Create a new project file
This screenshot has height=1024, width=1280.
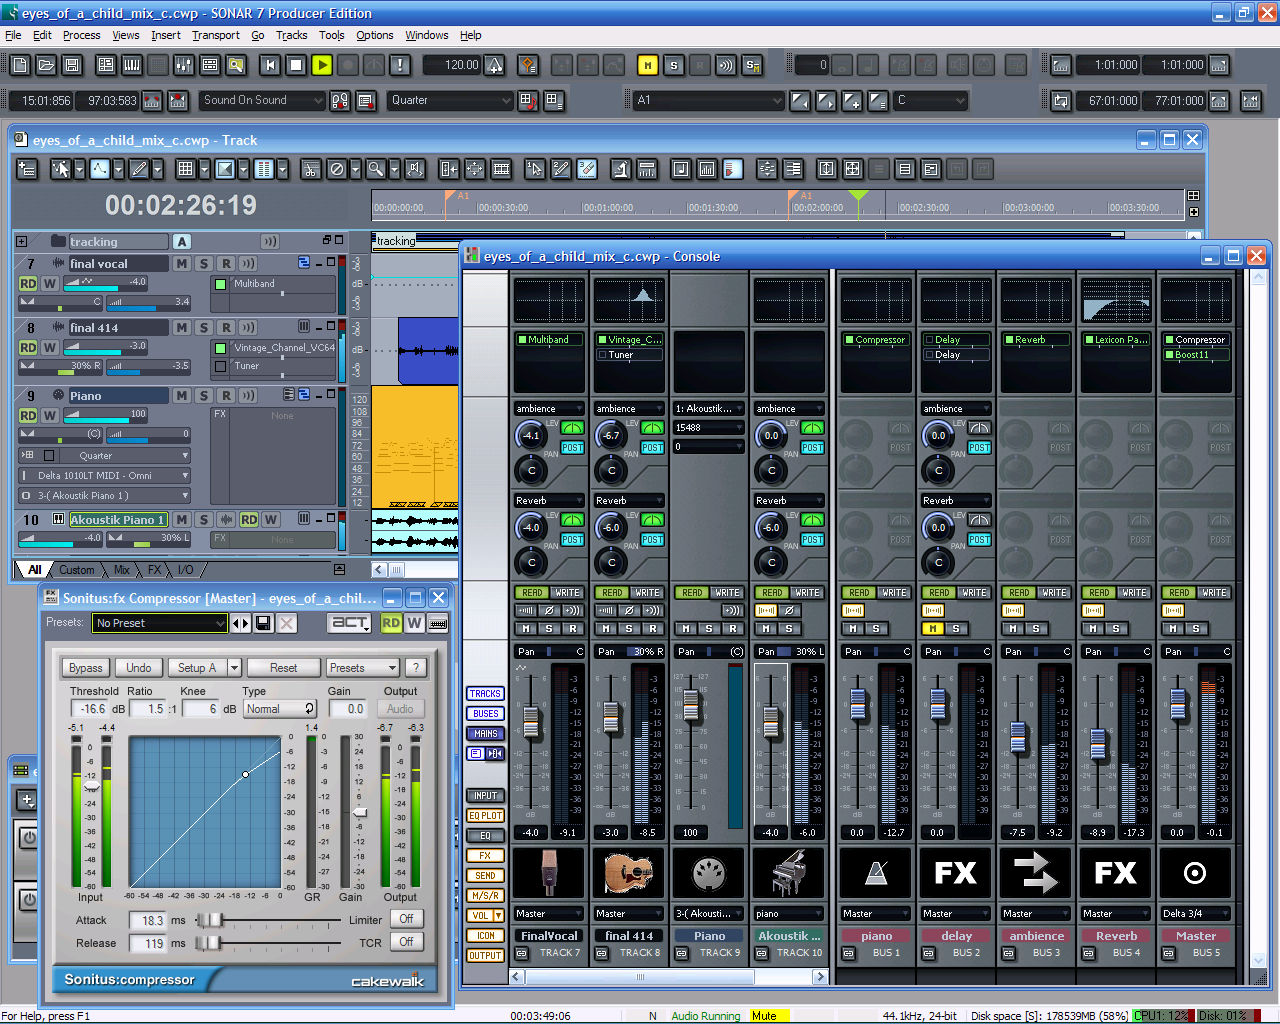[x=20, y=65]
